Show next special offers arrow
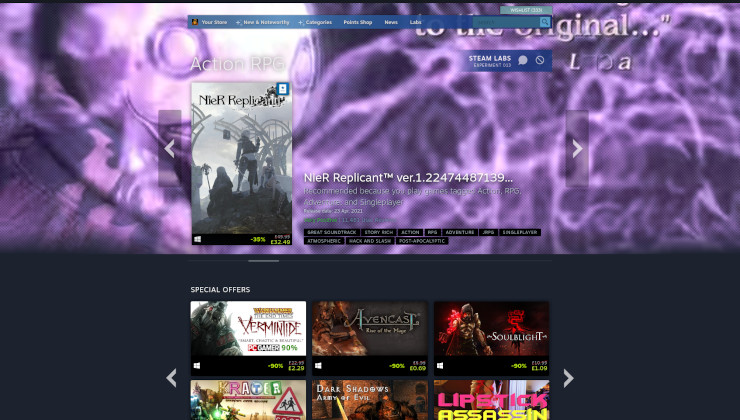The image size is (740, 420). [568, 378]
